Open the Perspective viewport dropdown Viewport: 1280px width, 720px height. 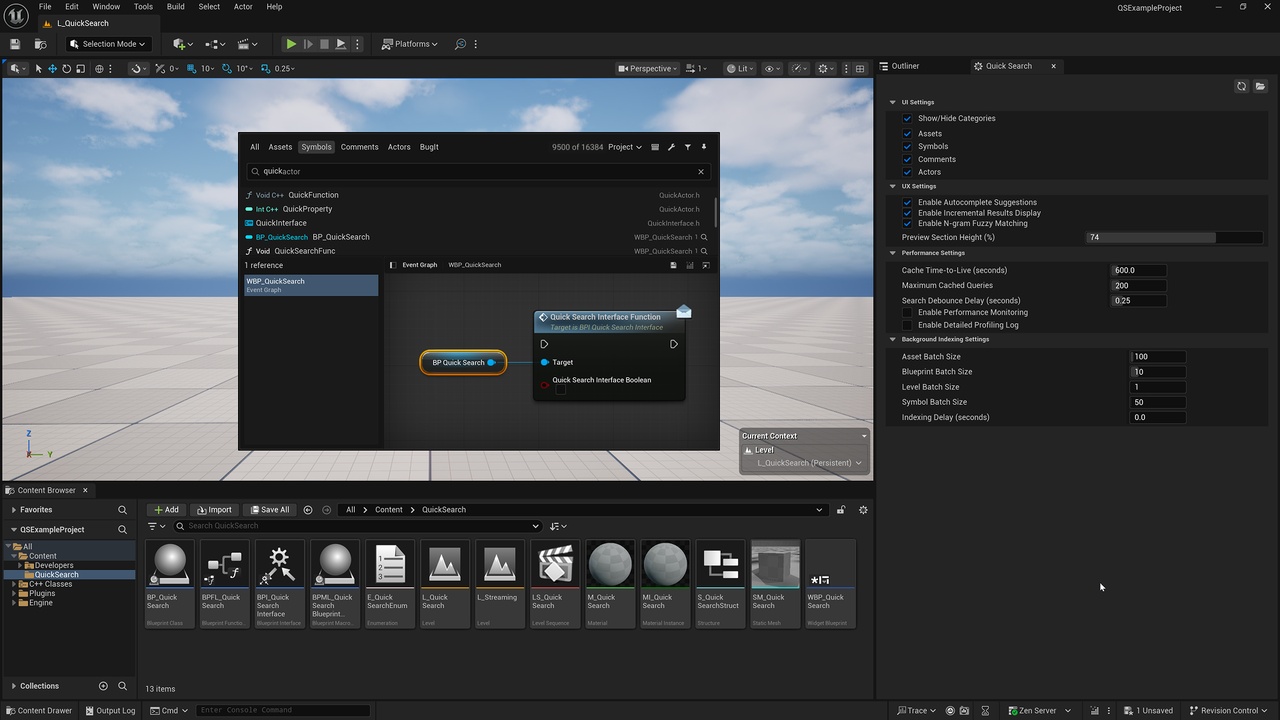(648, 69)
